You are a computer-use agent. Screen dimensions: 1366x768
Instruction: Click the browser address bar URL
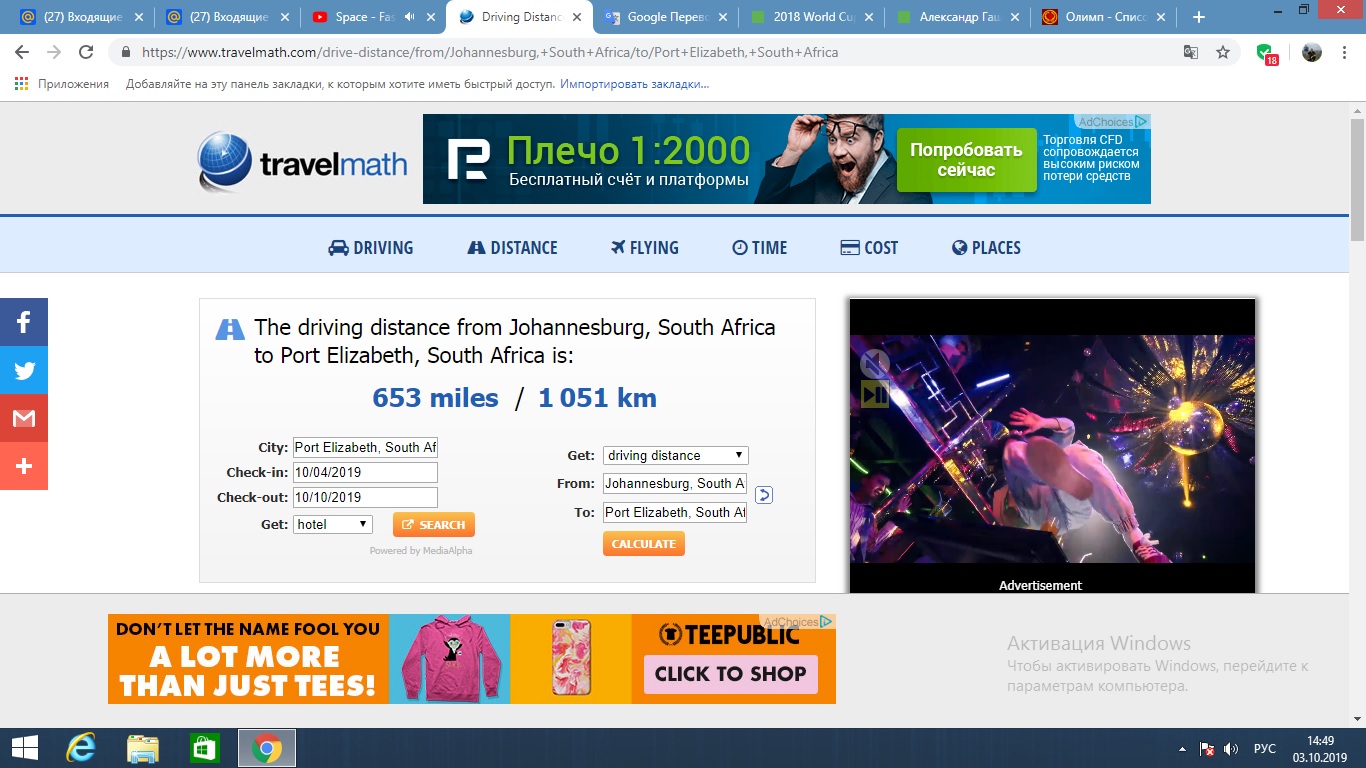point(490,52)
